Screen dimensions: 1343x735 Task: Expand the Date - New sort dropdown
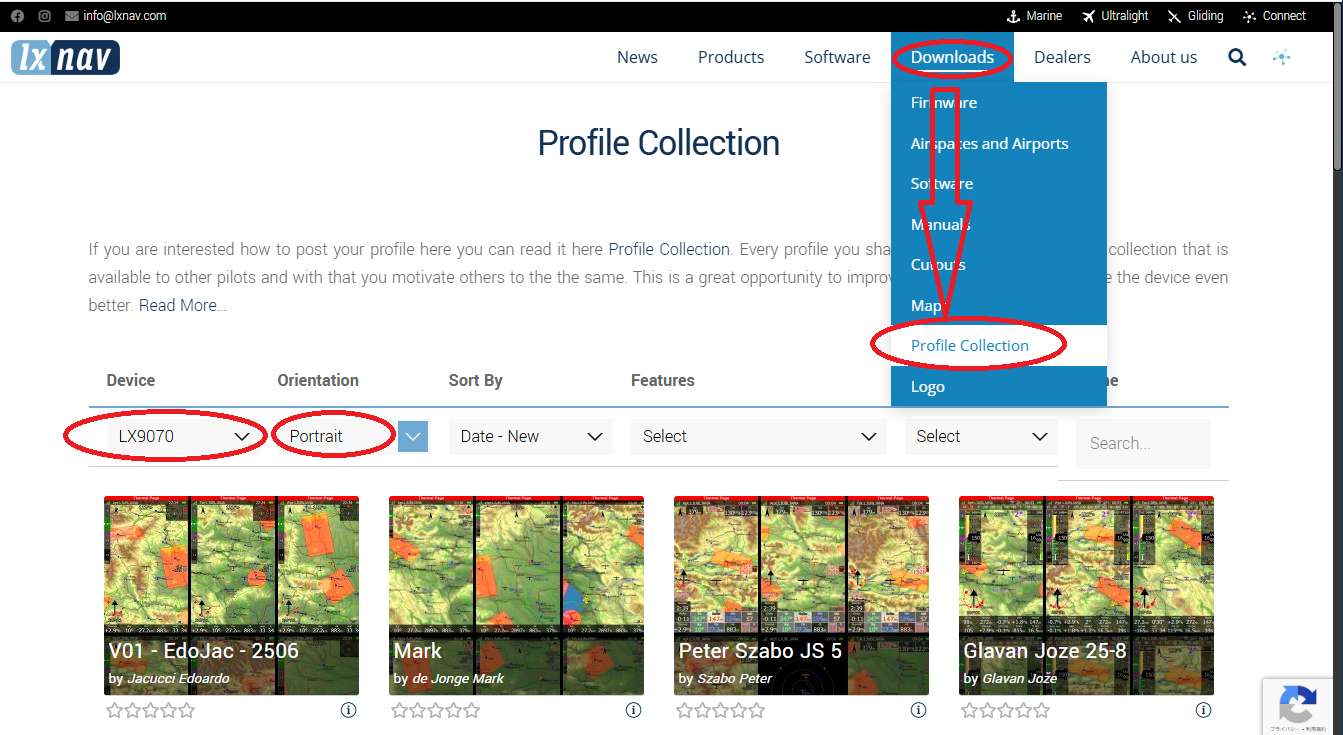click(530, 437)
